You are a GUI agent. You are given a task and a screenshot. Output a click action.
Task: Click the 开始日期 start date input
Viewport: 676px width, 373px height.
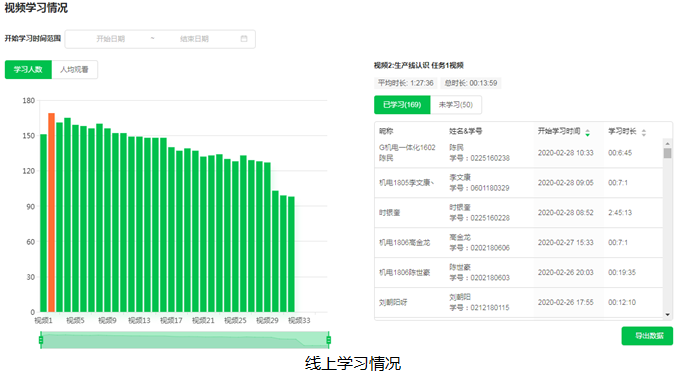click(110, 39)
